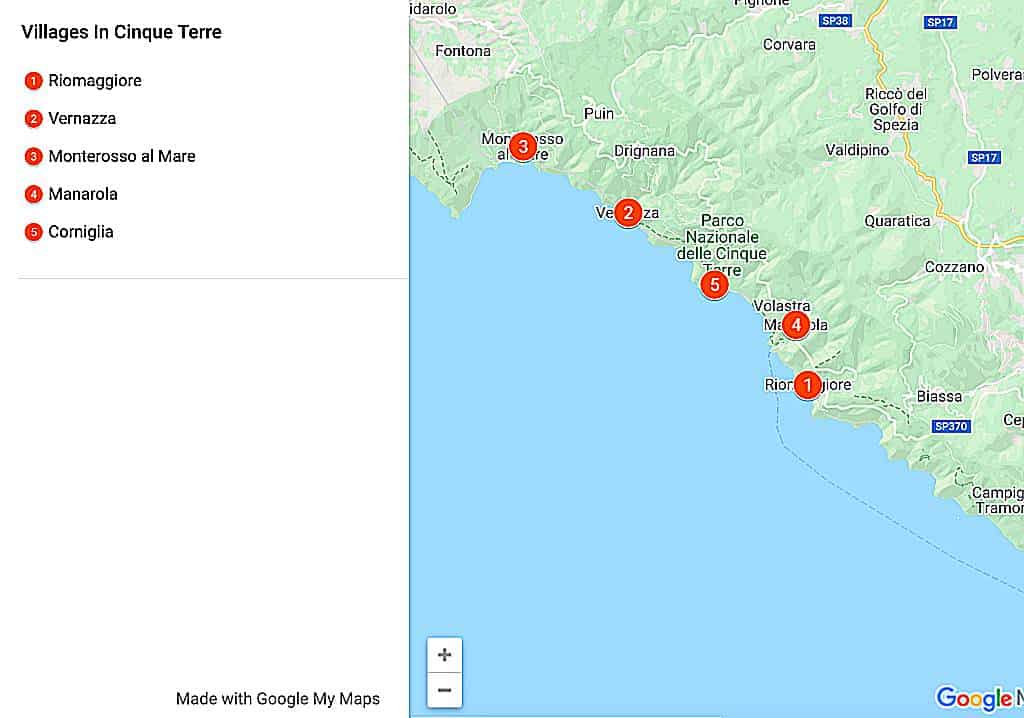Zoom out with the minus button

pos(444,690)
